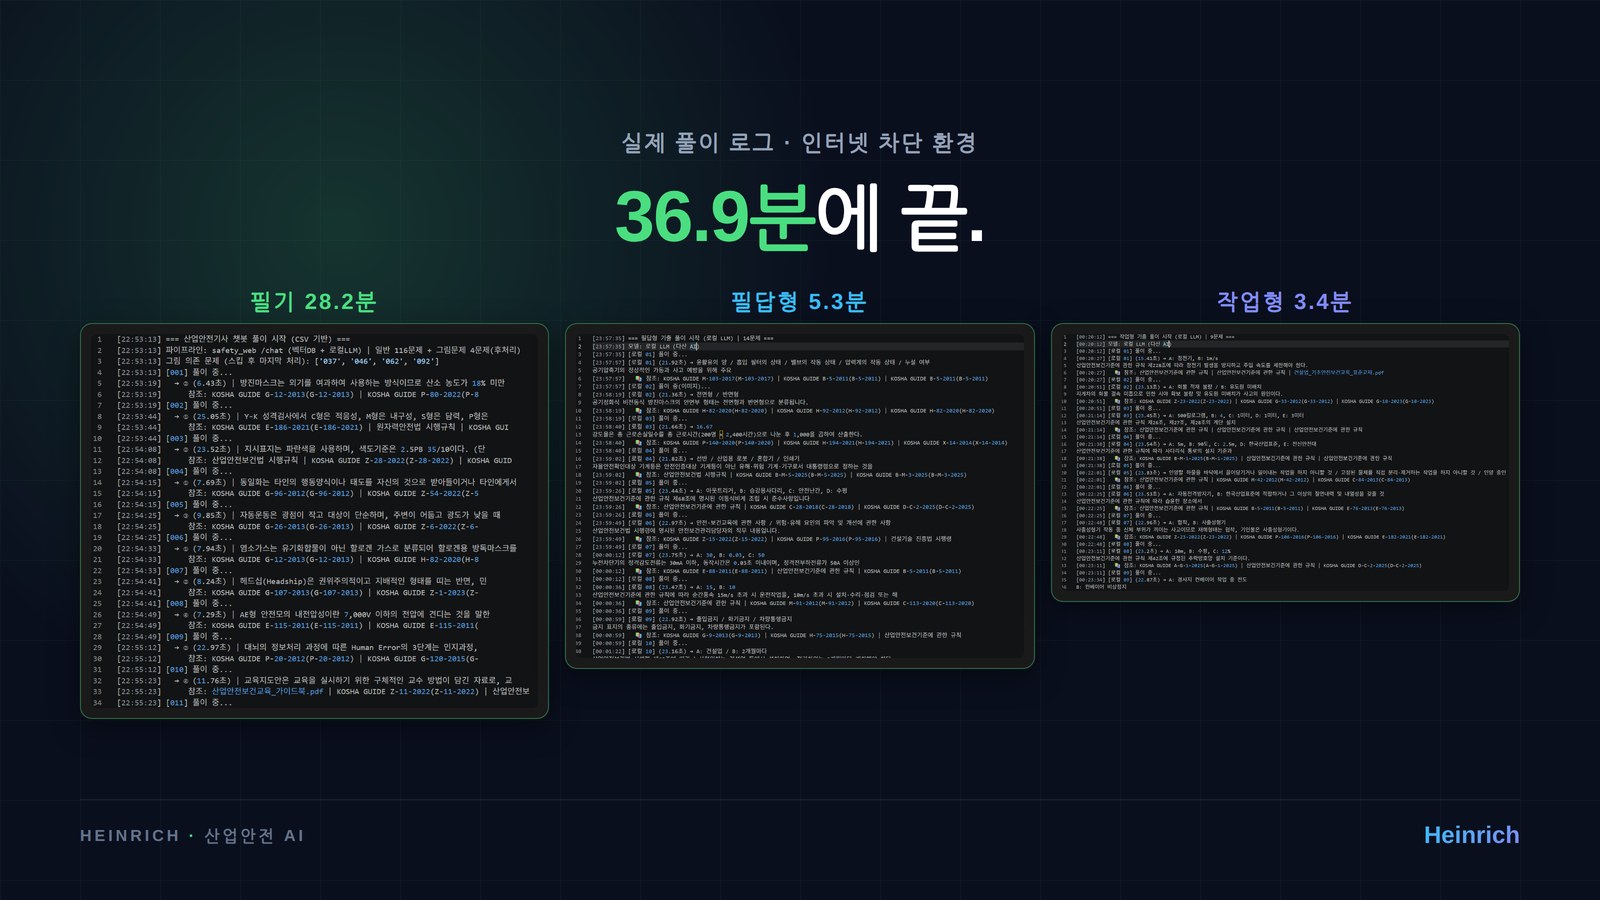Click the right log screenshot under 작업형 3.4분
1600x900 pixels.
click(1285, 462)
